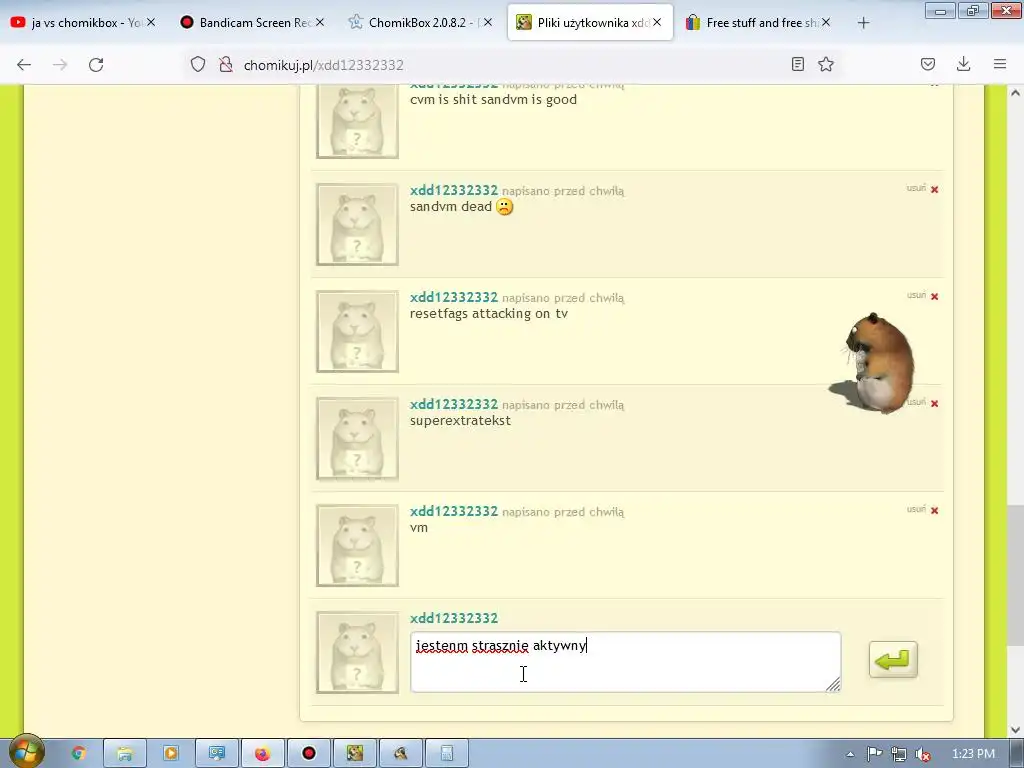
Task: Delete the 'resetfags attacking on tv' comment
Action: pos(935,296)
